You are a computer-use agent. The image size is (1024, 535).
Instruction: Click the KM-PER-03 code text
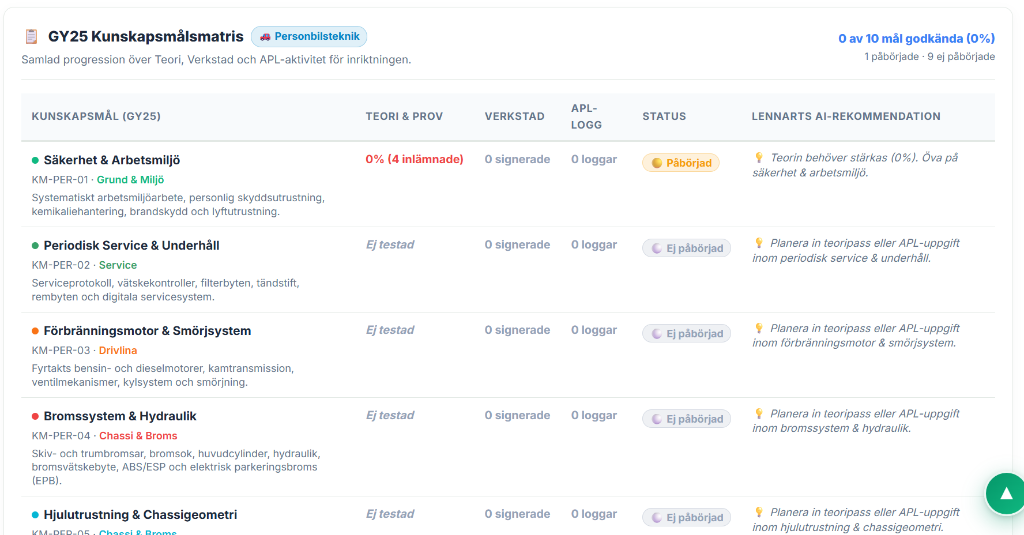pos(61,350)
